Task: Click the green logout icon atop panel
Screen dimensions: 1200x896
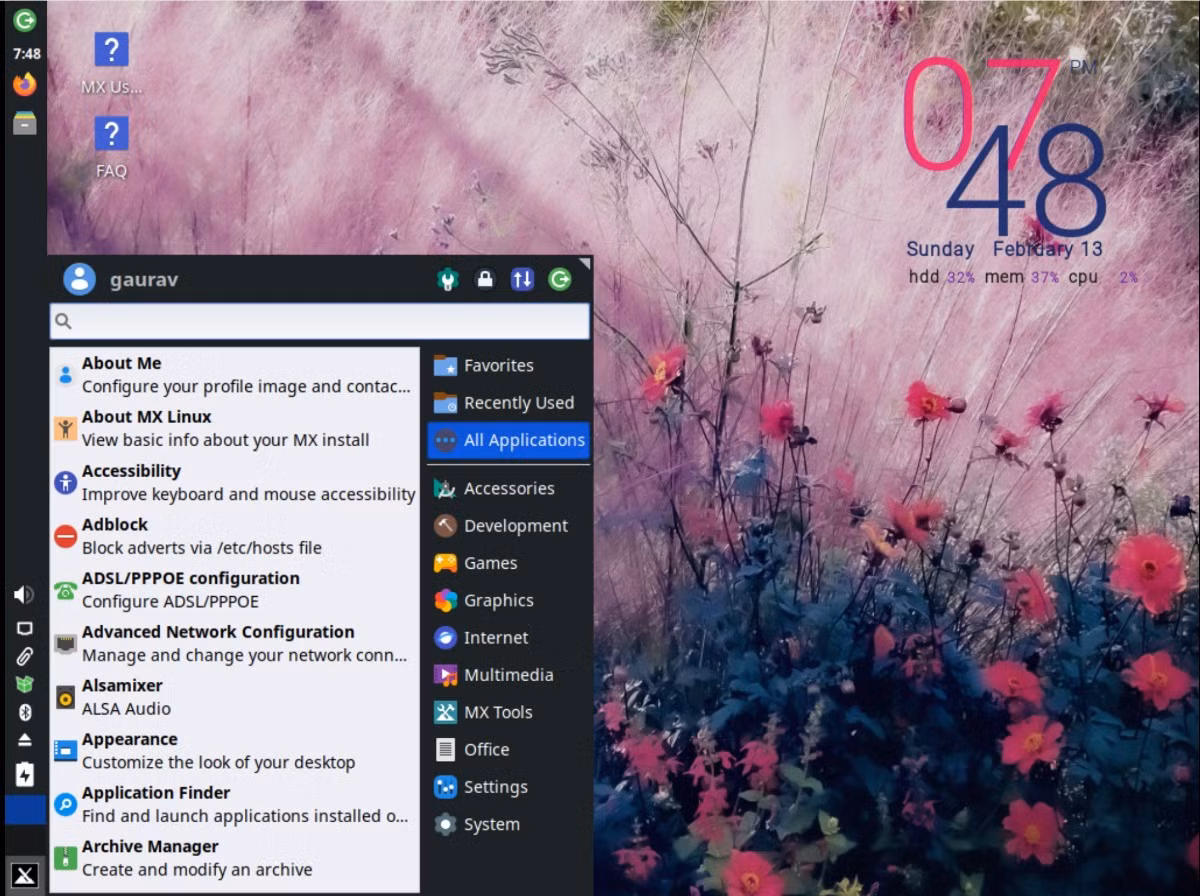Action: [25, 19]
